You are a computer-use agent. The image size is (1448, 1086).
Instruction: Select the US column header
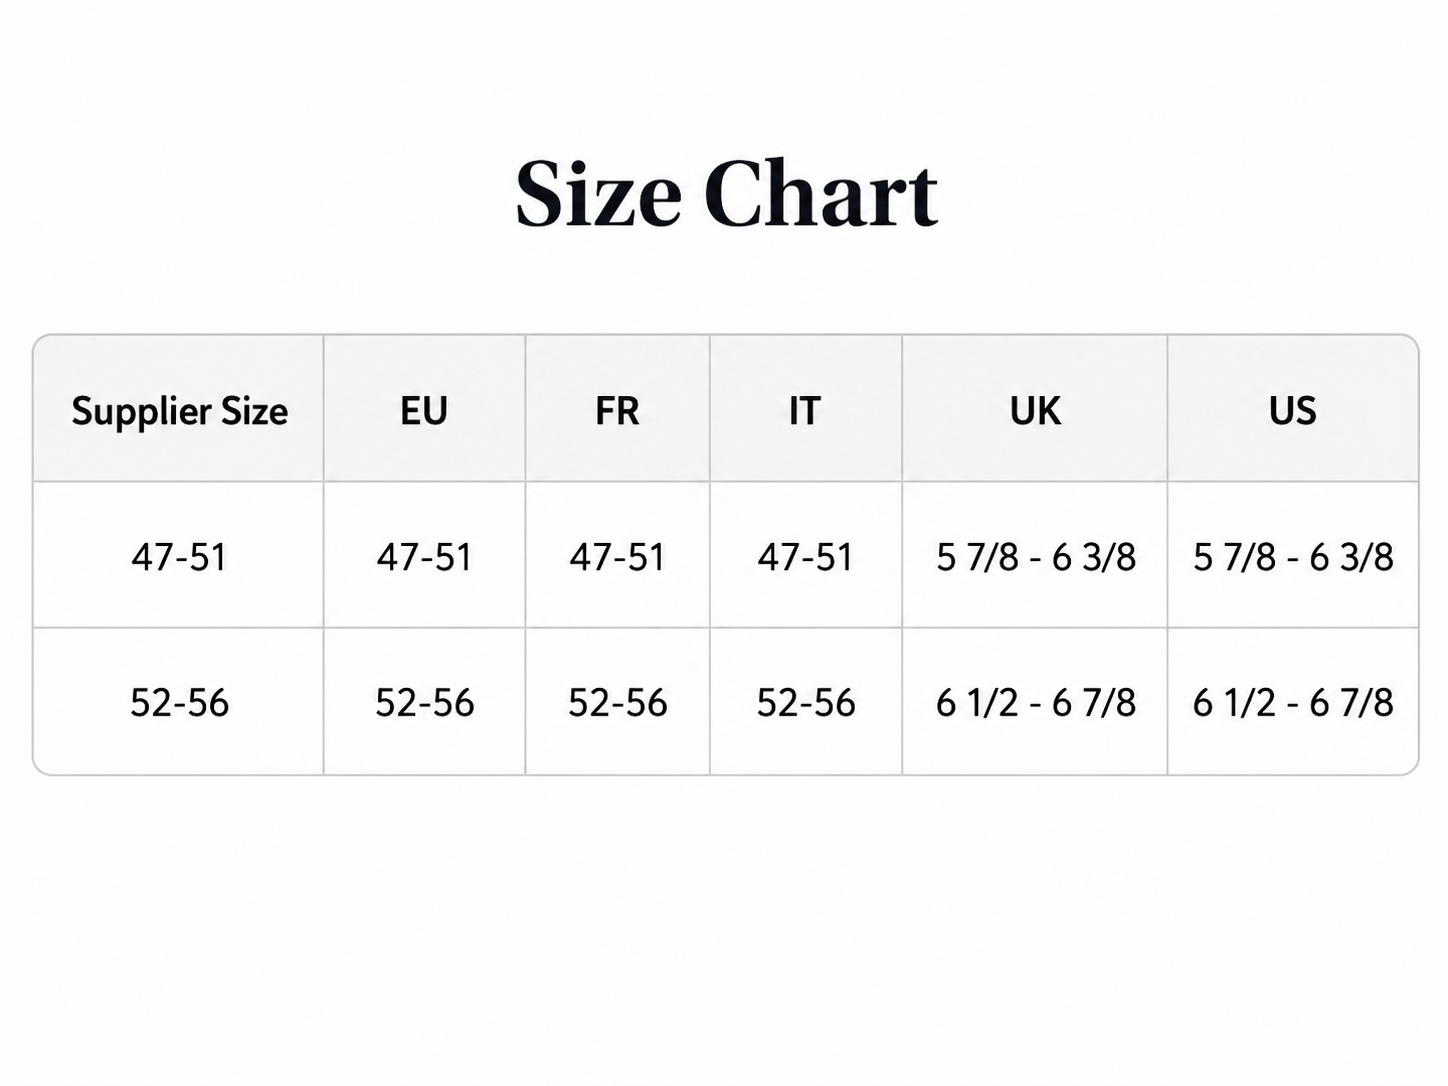[1293, 409]
